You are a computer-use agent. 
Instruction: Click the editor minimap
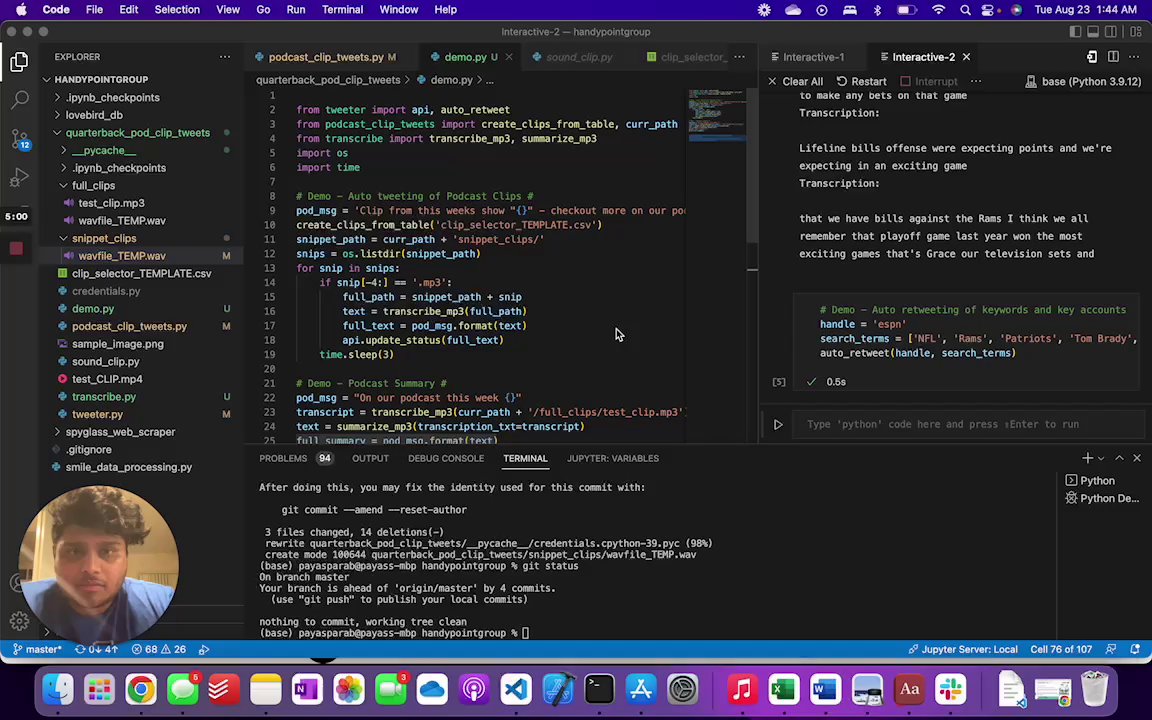pyautogui.click(x=717, y=118)
